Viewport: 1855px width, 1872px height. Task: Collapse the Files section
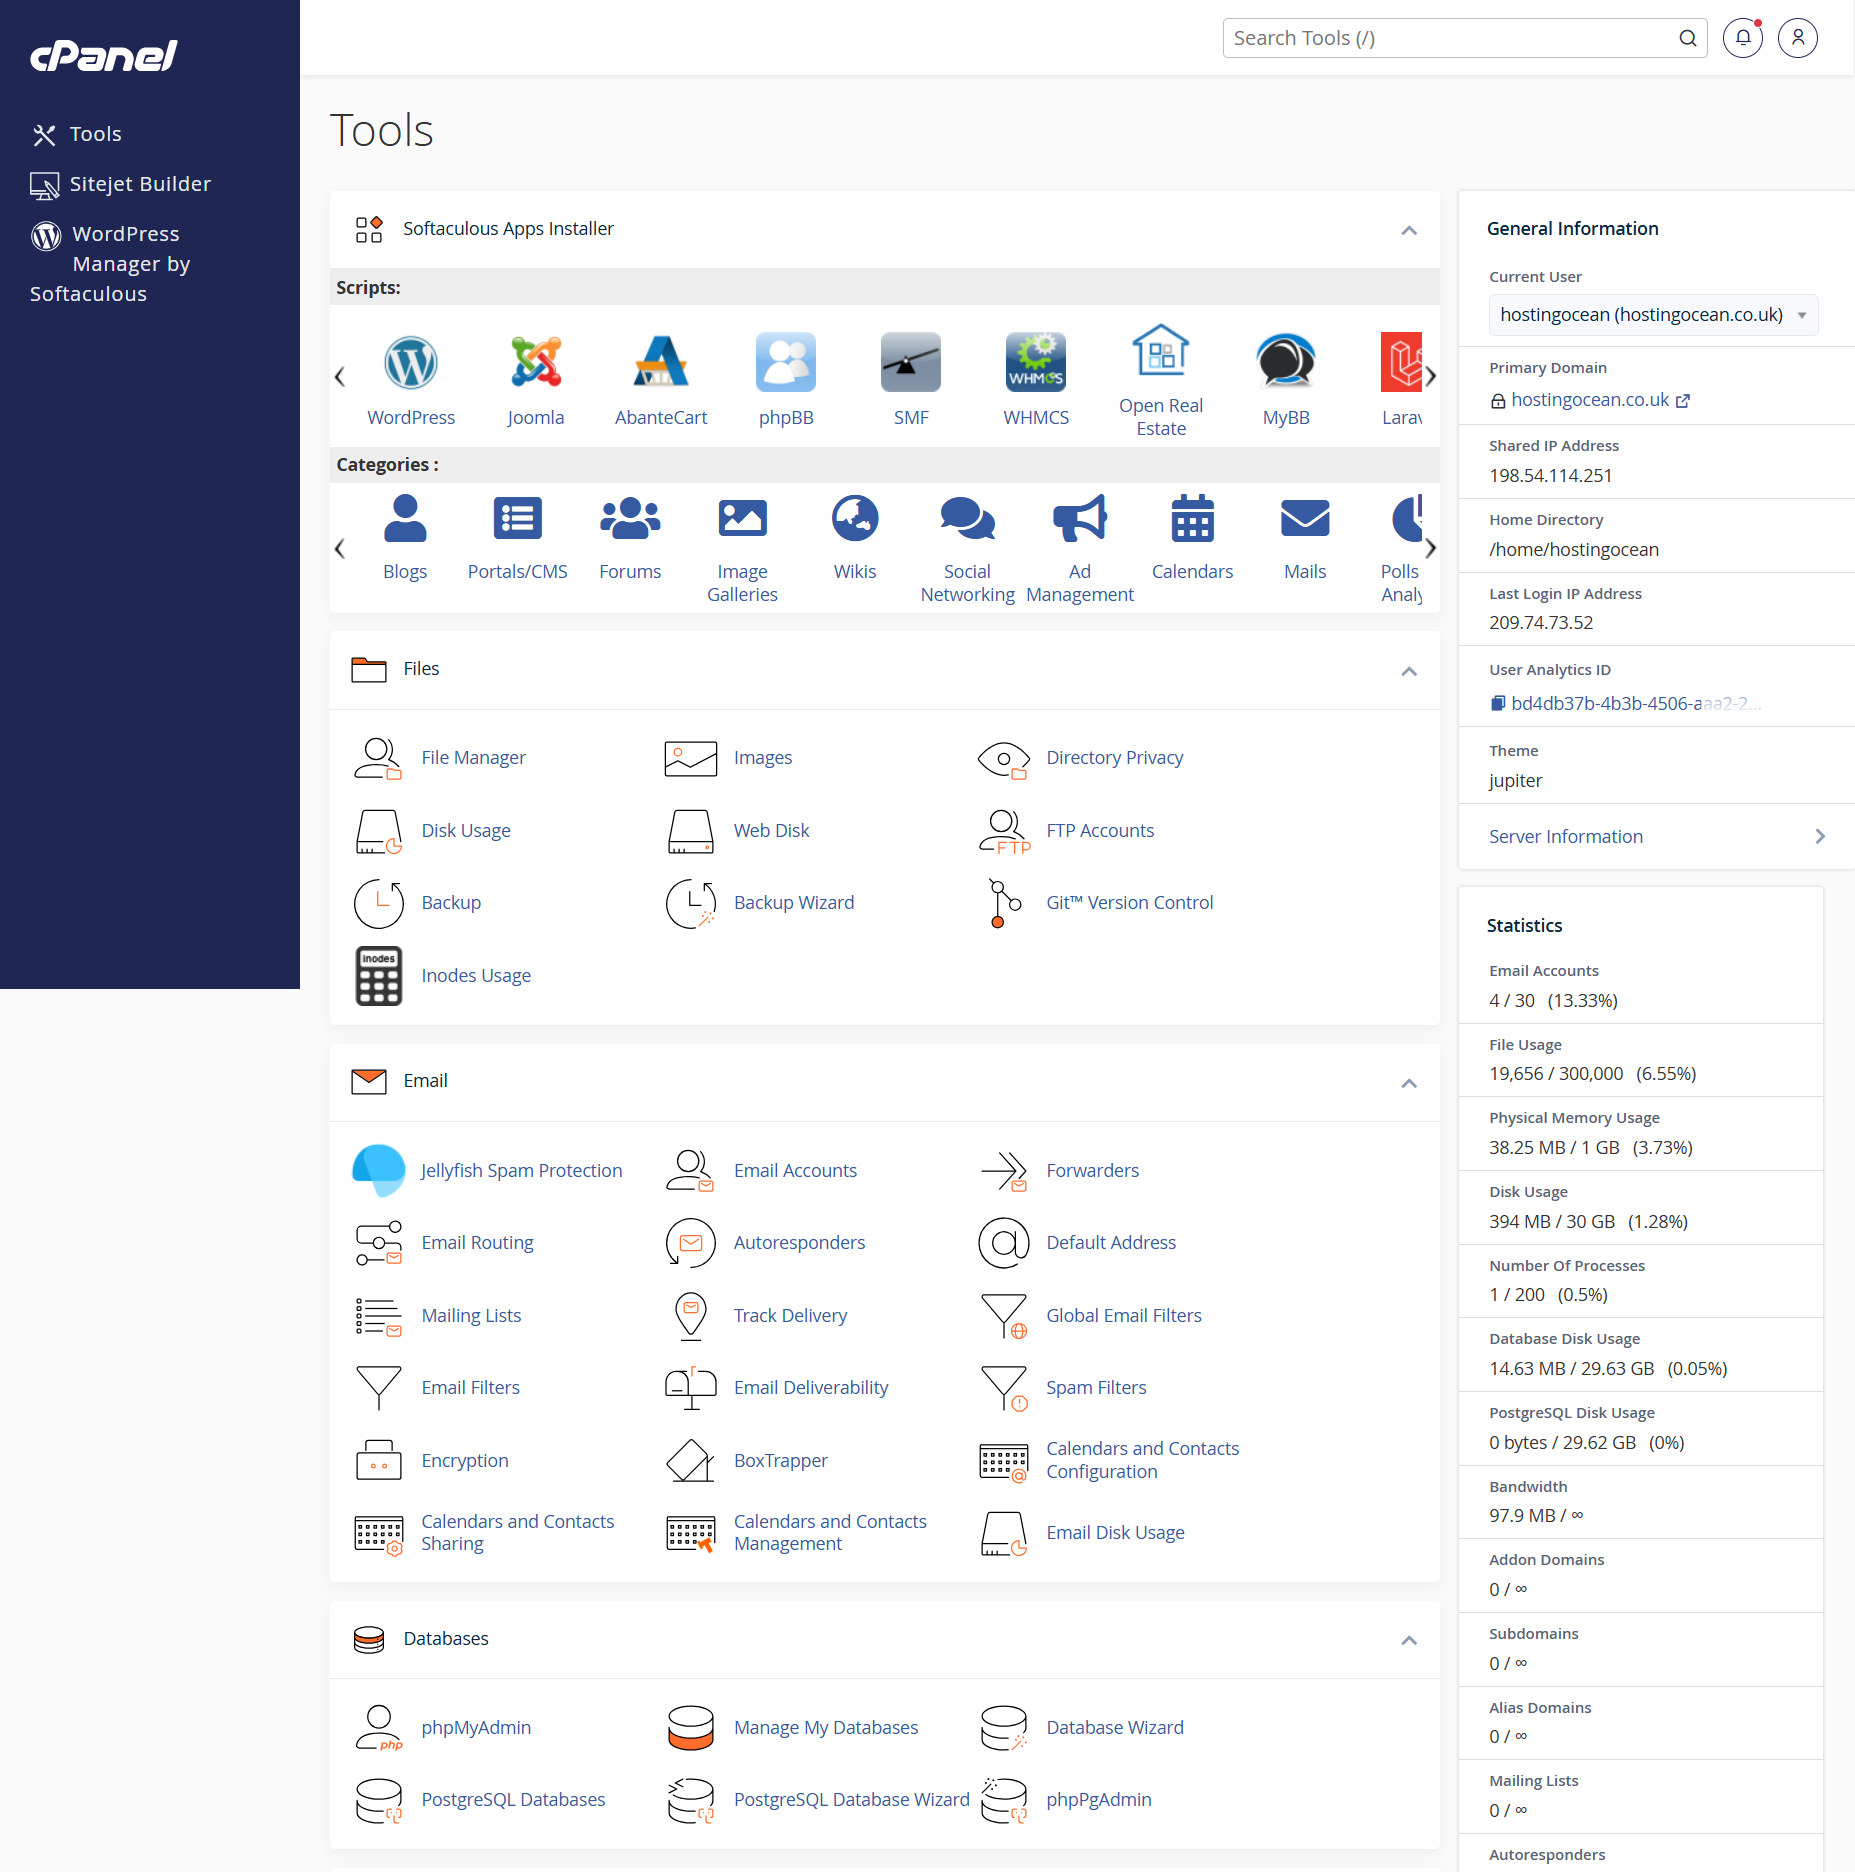[x=1409, y=671]
